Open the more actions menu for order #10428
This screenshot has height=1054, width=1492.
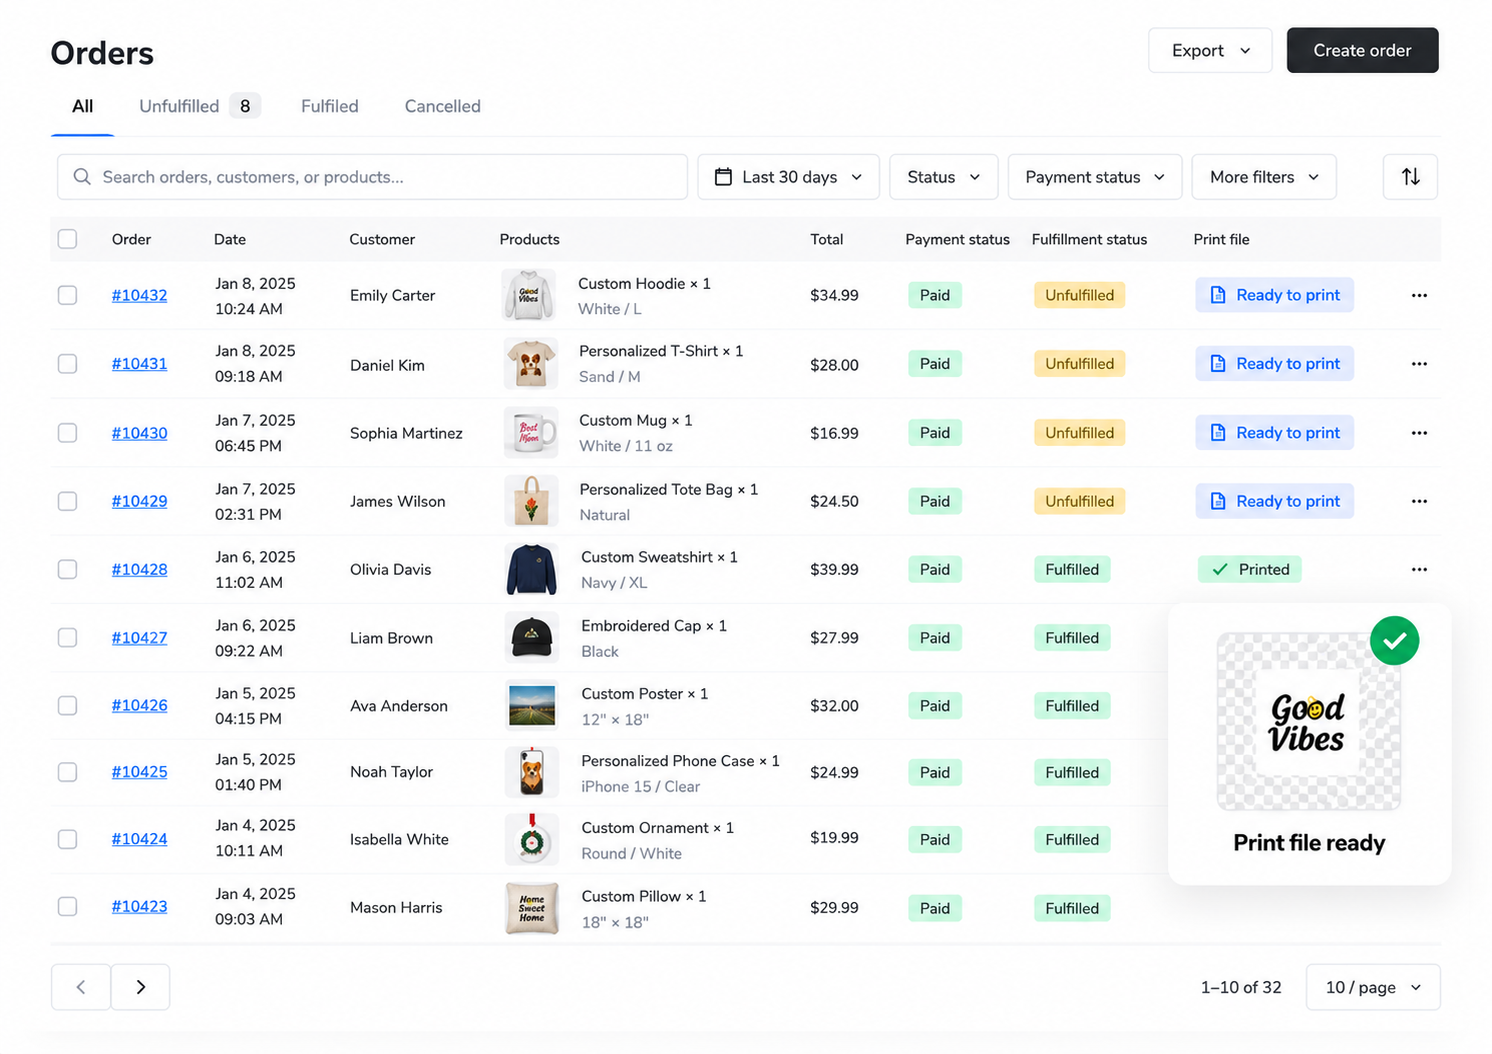(1419, 569)
